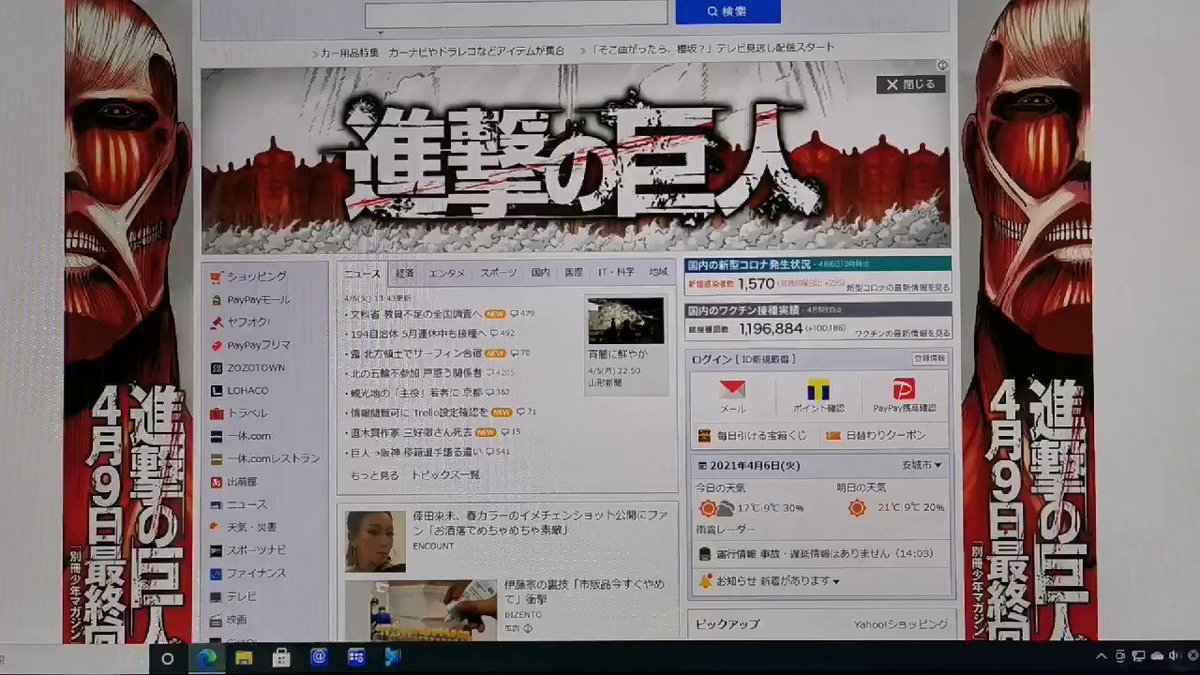The width and height of the screenshot is (1200, 675).
Task: Open 新型コロナの最新情報を見る link
Action: [x=897, y=288]
